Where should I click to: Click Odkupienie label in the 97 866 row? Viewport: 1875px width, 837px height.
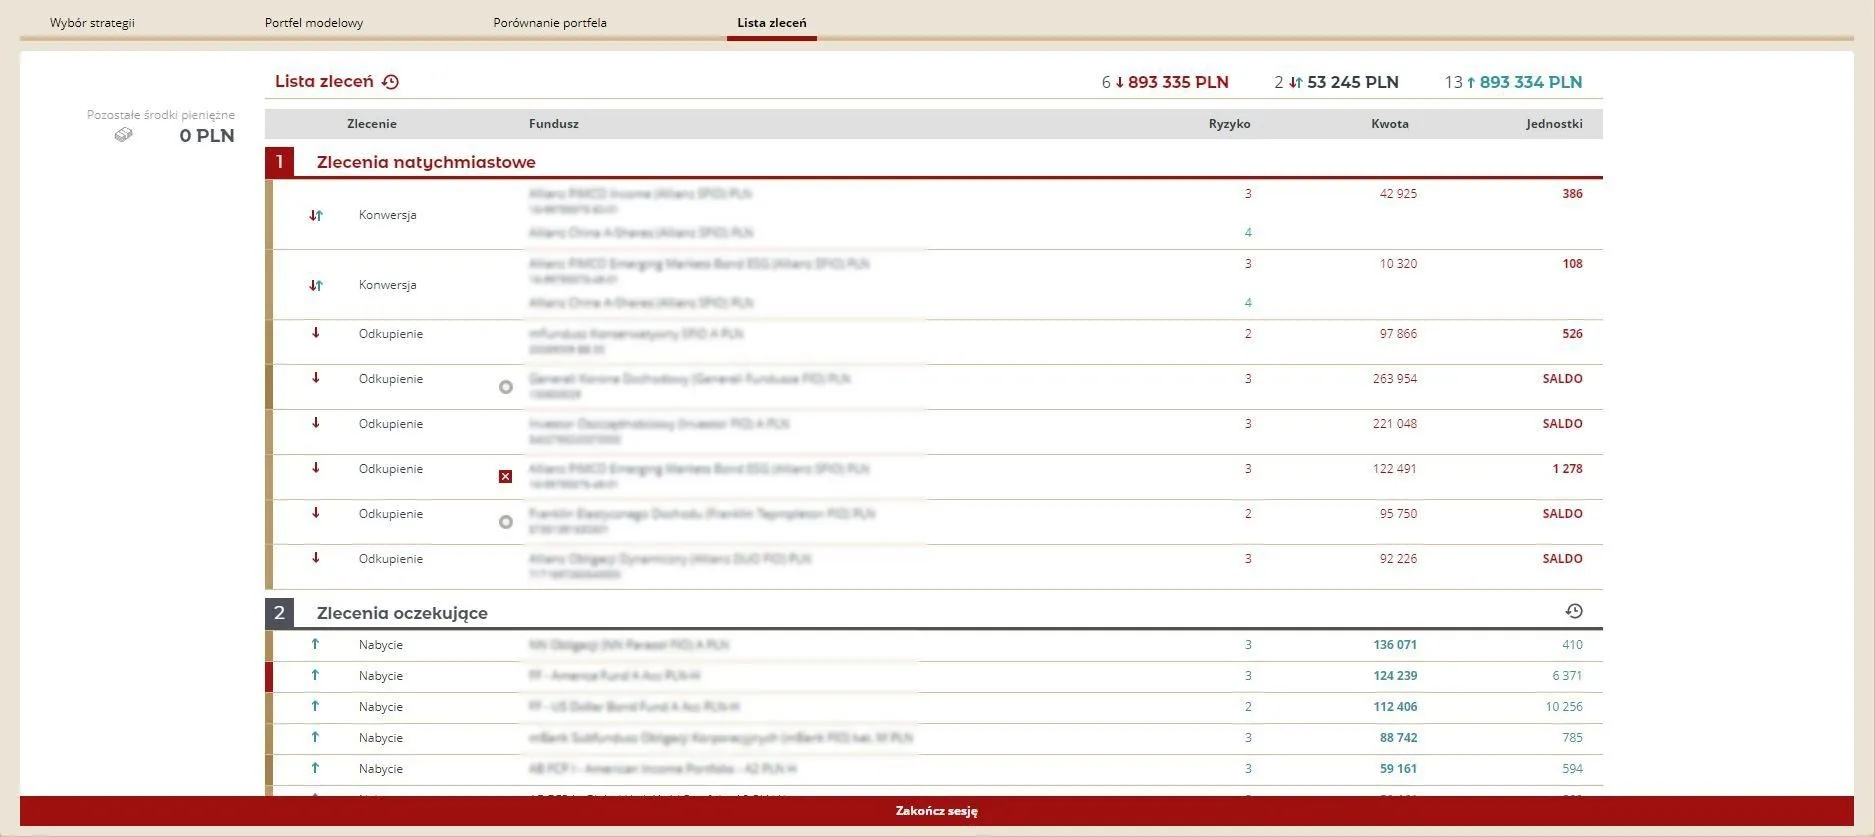tap(391, 334)
